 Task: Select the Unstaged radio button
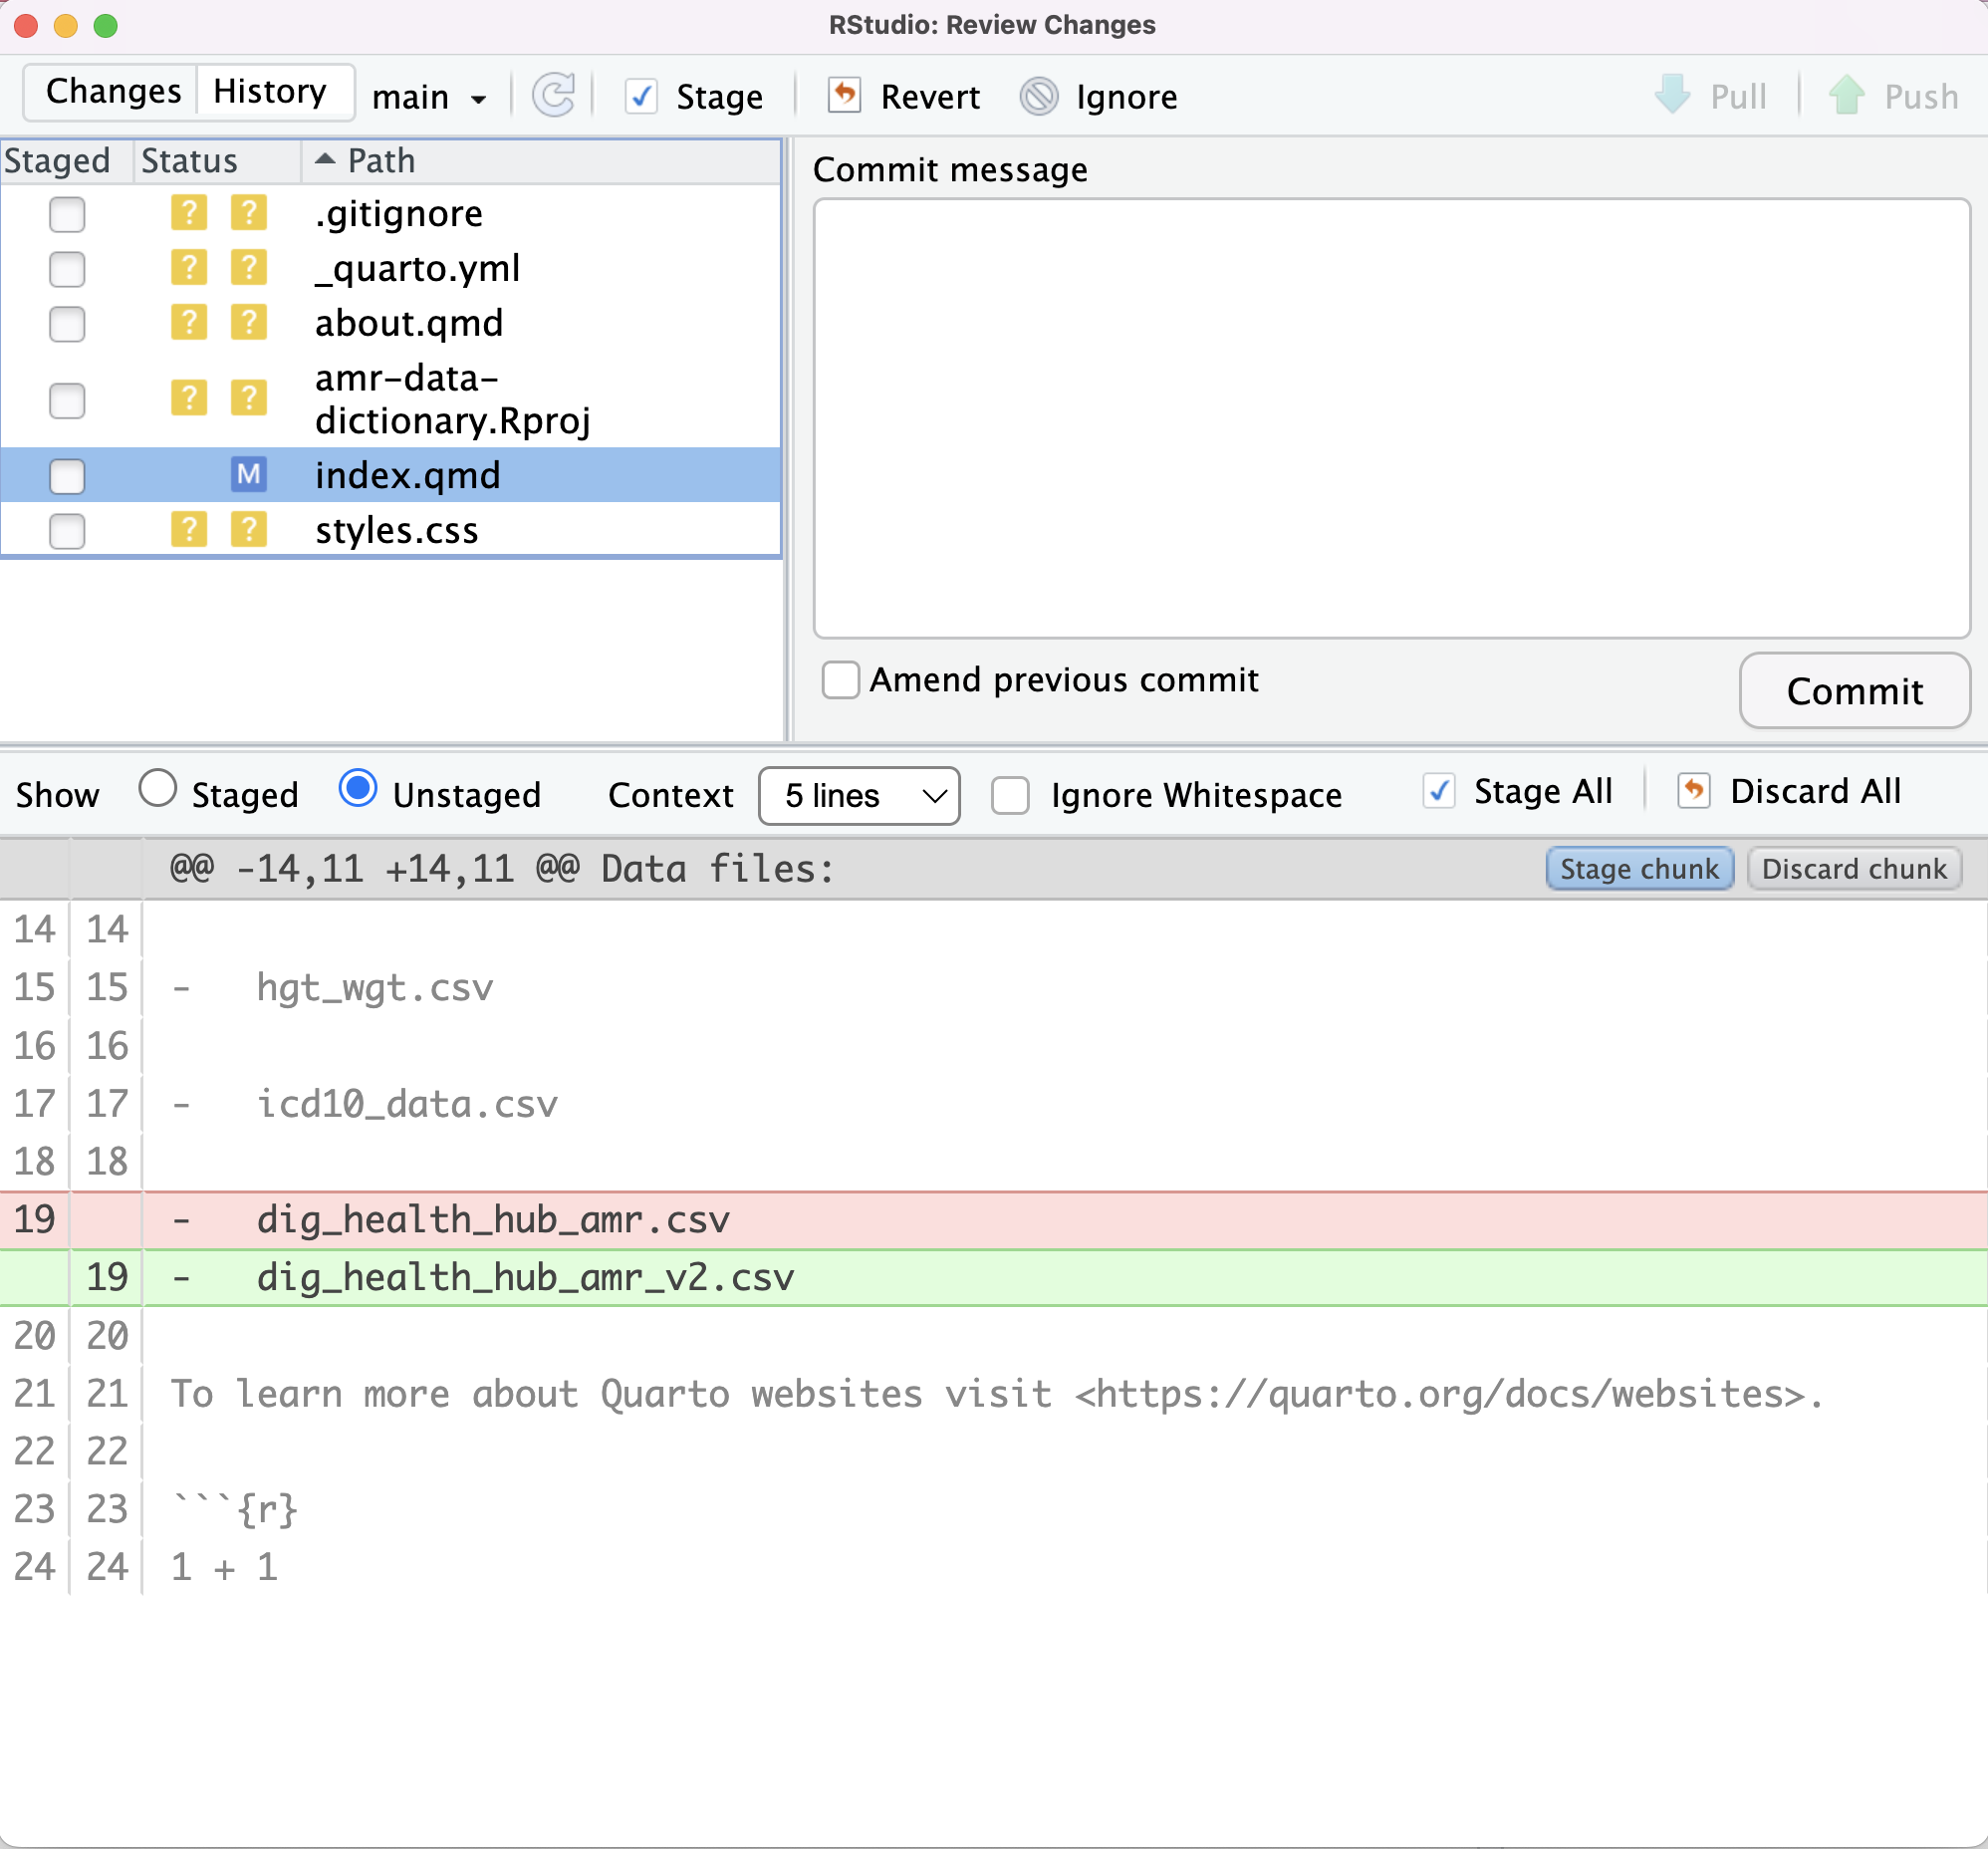(358, 788)
